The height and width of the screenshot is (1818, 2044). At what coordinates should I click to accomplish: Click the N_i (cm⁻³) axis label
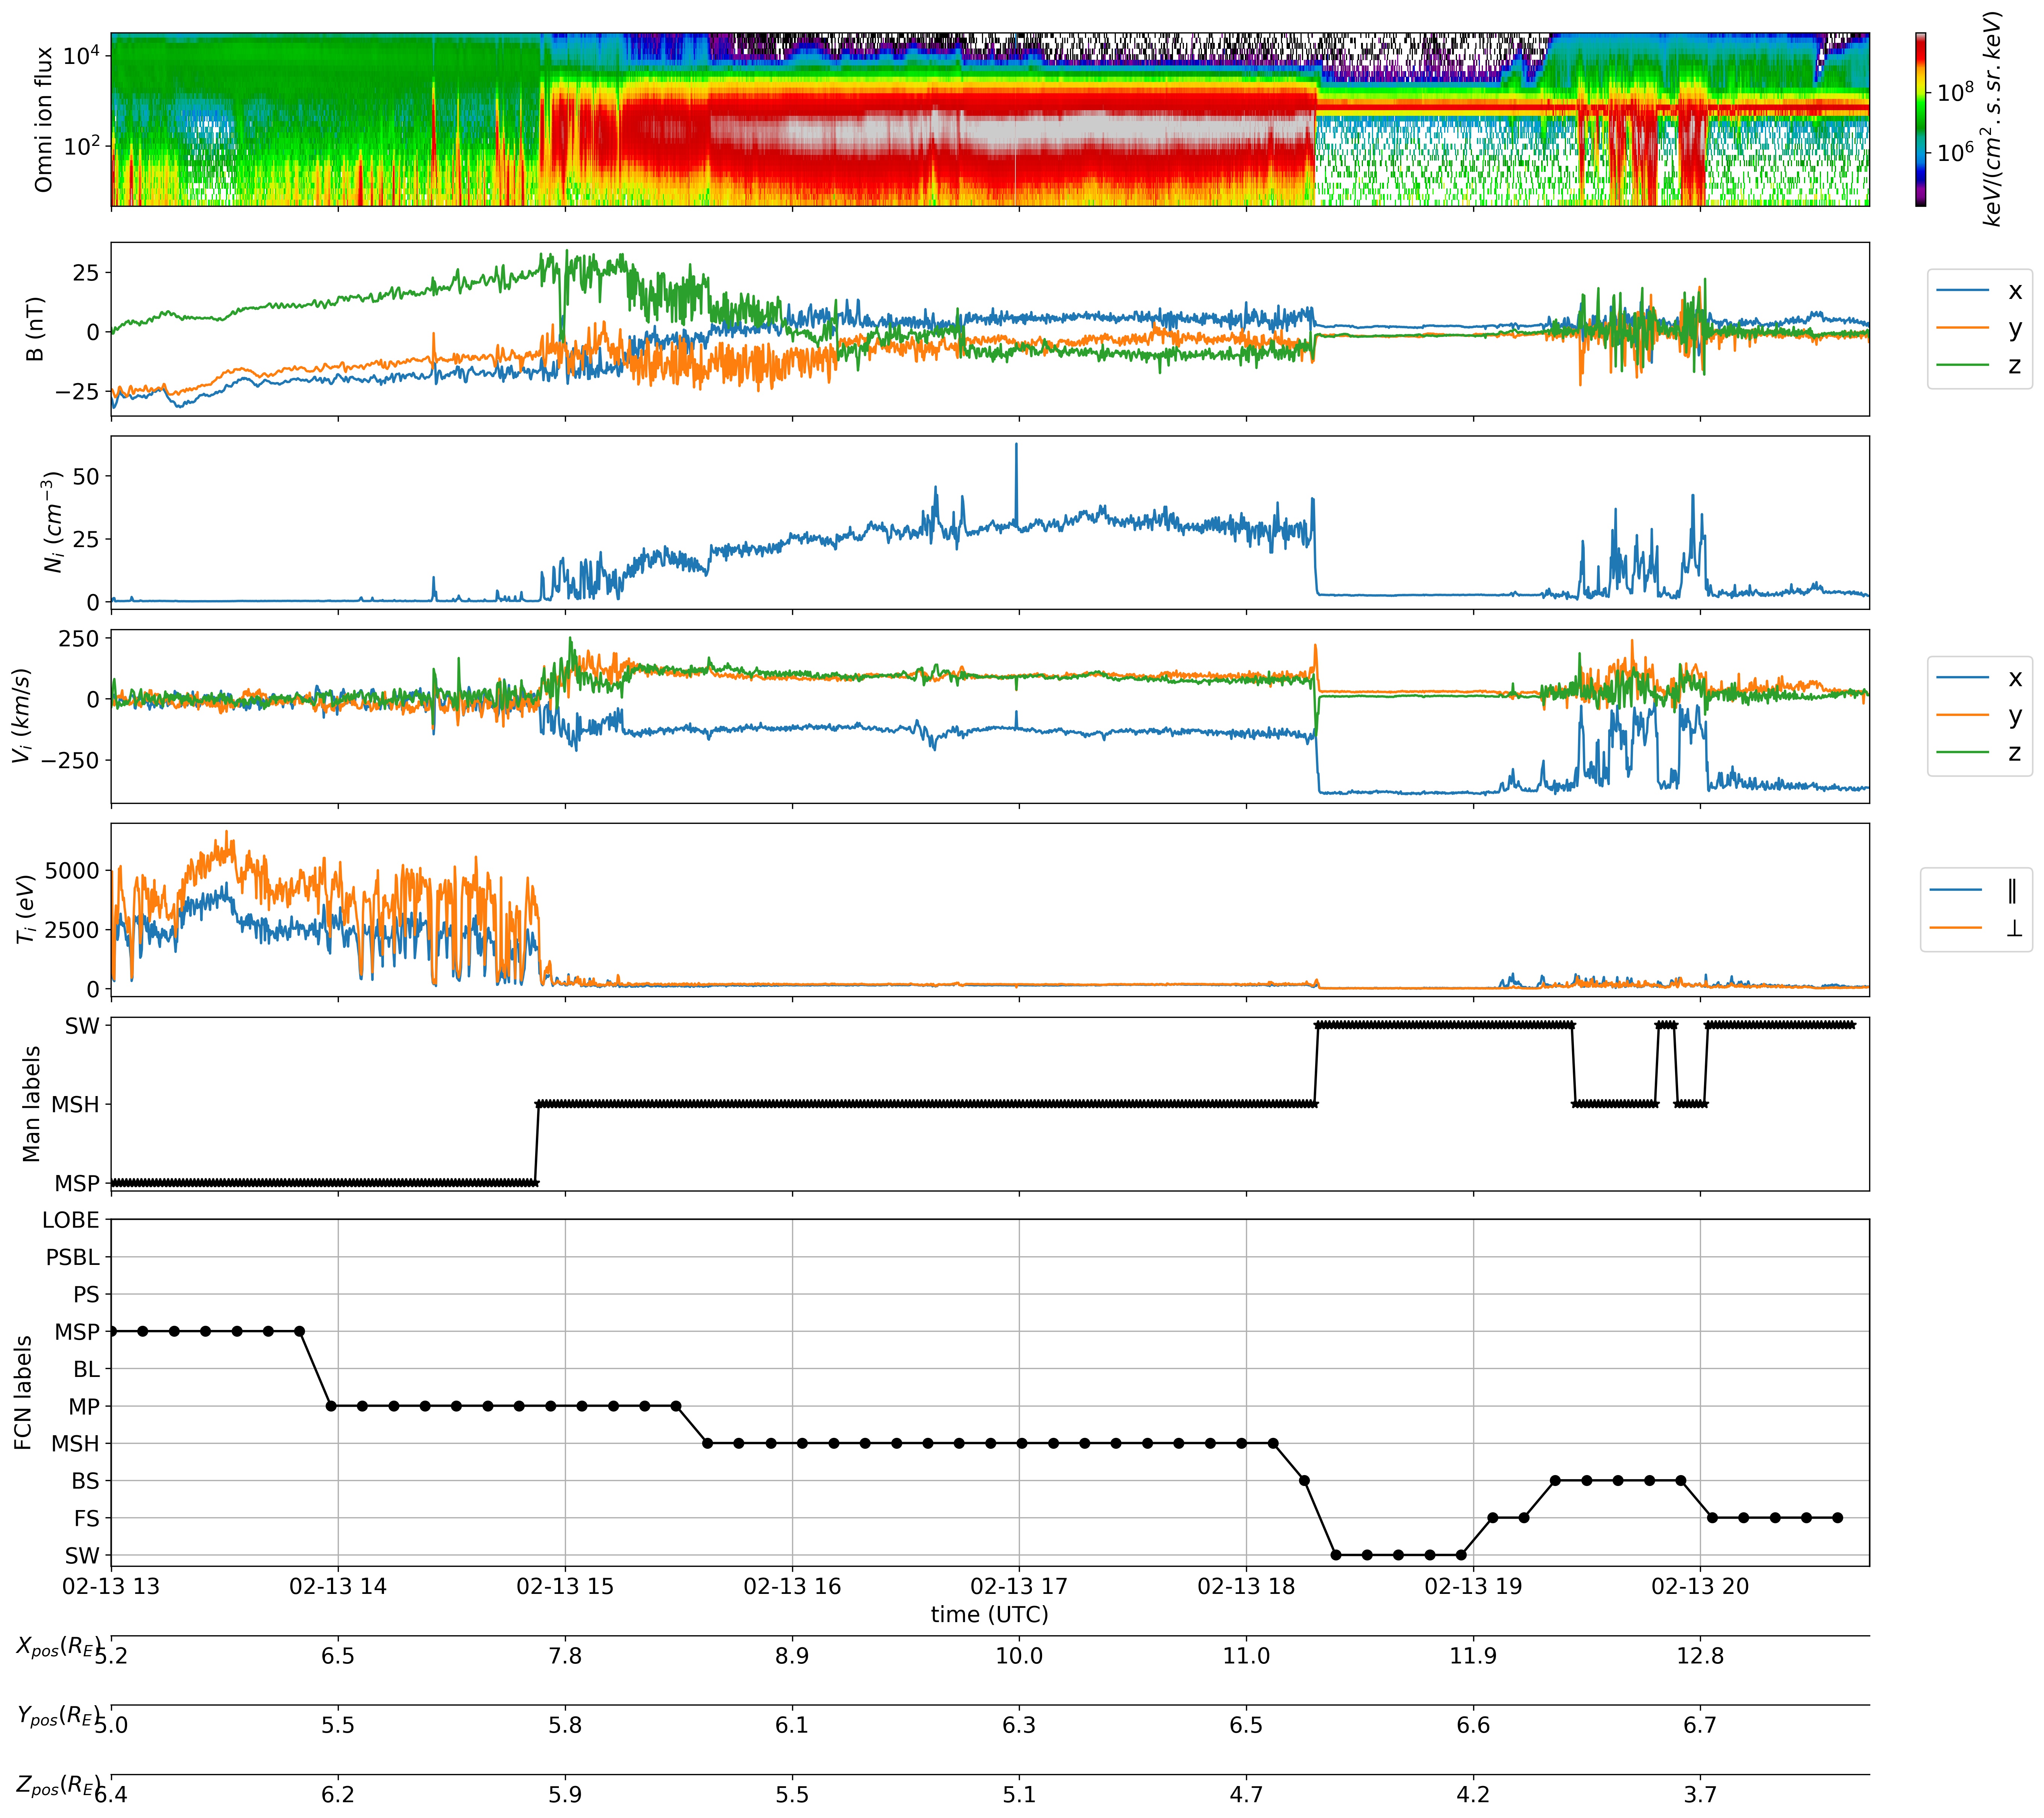point(53,522)
